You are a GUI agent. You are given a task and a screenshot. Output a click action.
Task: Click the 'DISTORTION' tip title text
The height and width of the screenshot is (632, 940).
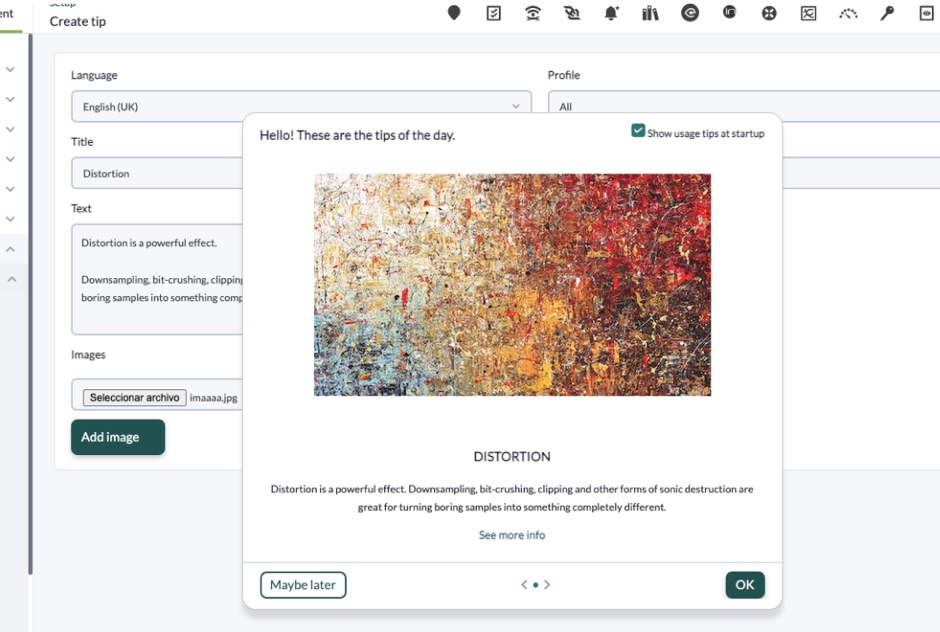tap(512, 457)
